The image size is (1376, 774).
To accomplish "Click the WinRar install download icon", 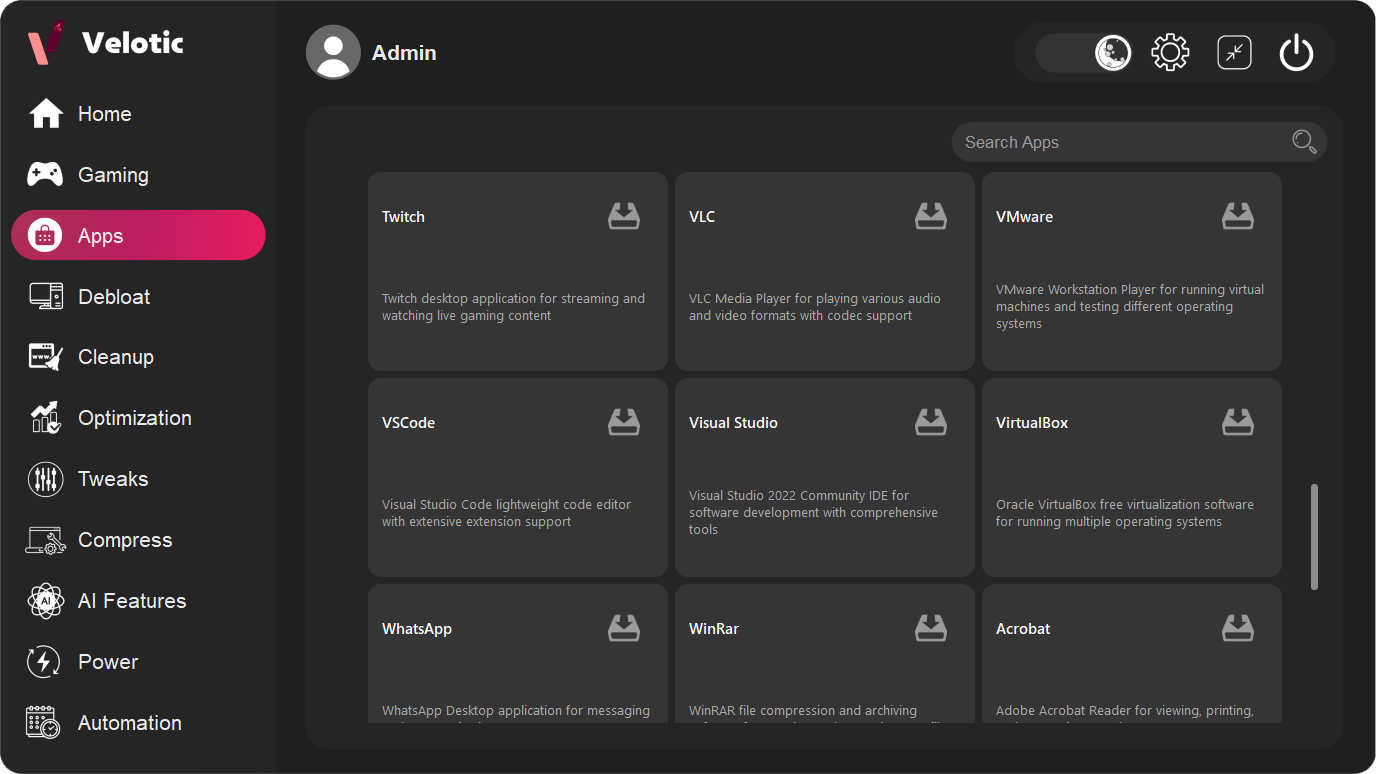I will point(931,628).
